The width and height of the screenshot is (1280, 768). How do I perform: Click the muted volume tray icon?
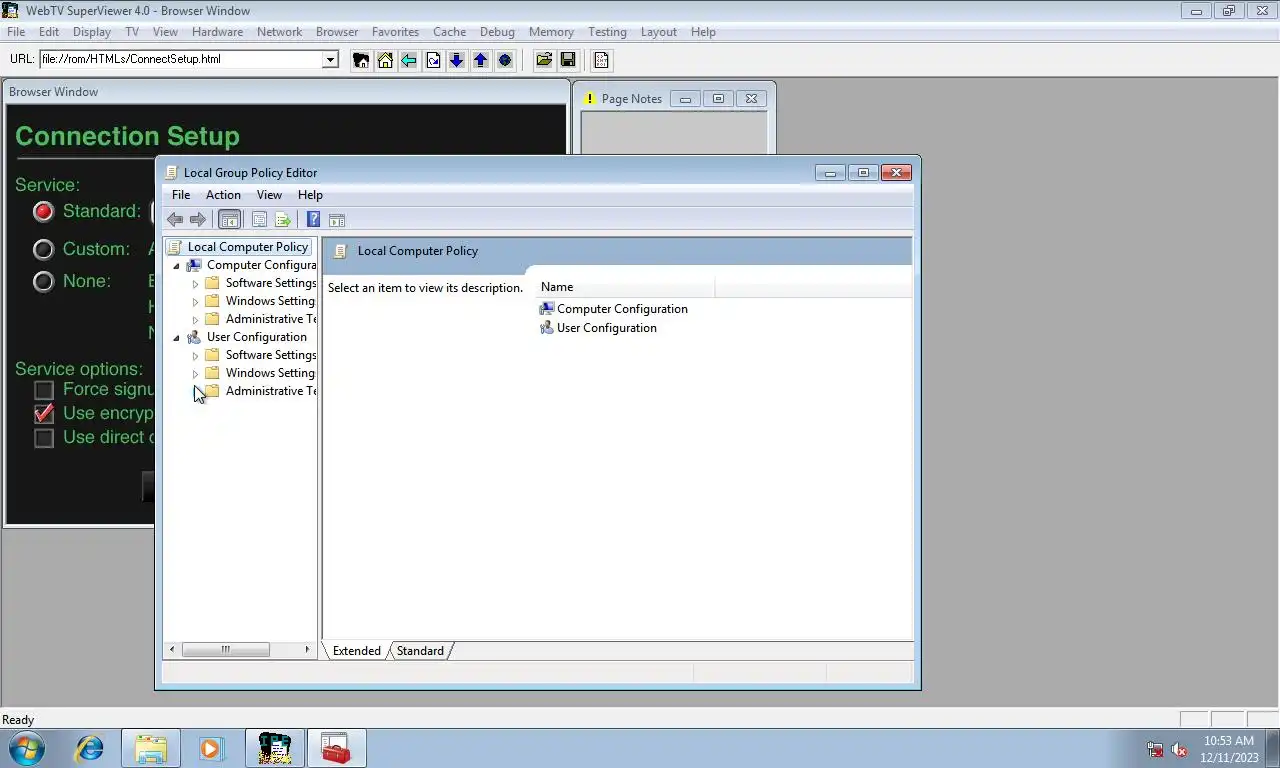coord(1179,749)
